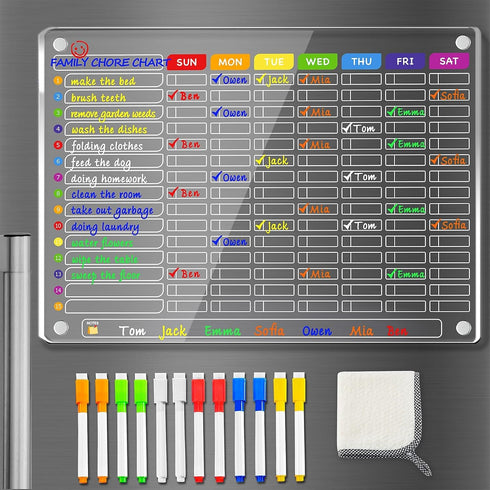Open the TUE day header
490x490 pixels.
tap(274, 61)
